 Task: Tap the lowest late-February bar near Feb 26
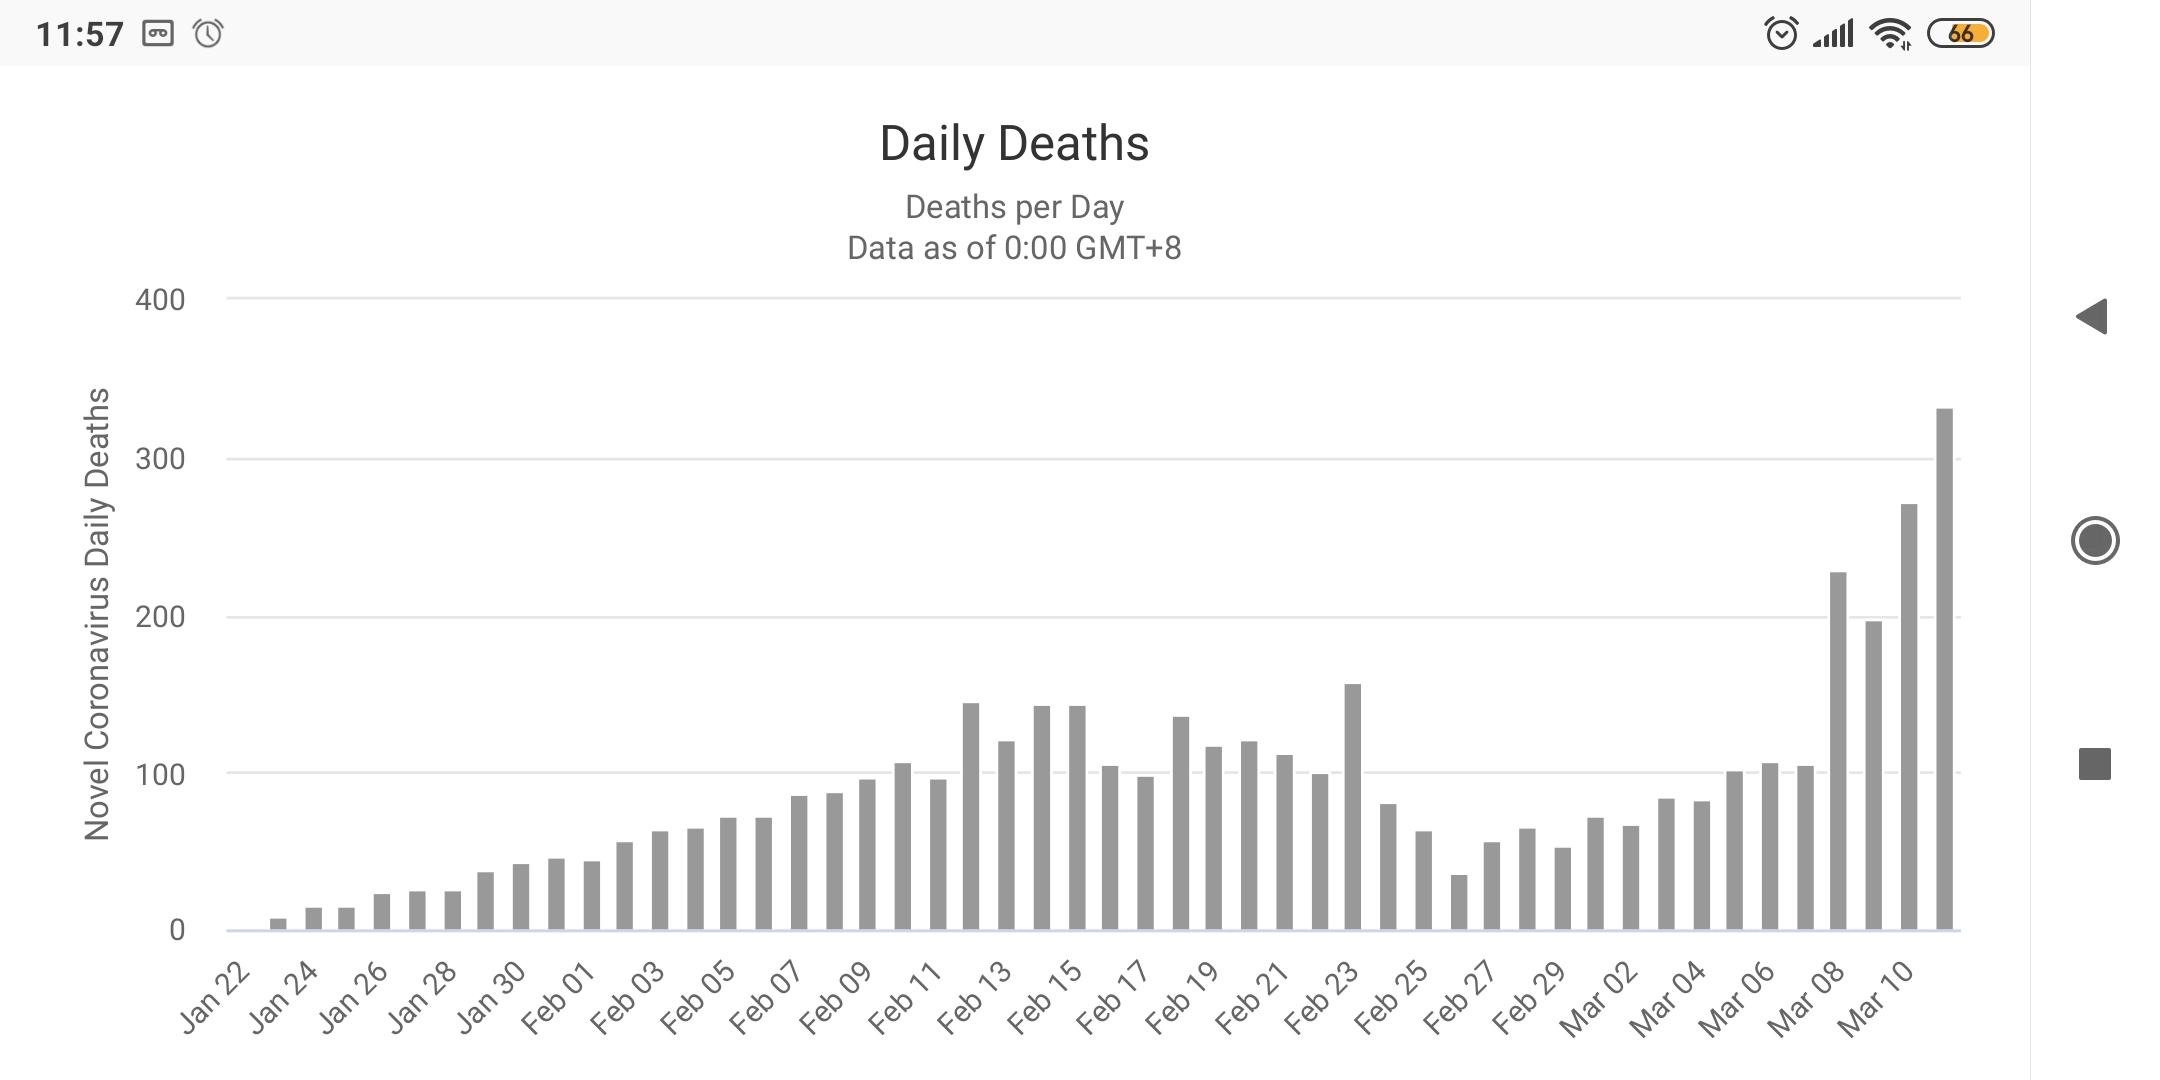(x=1459, y=903)
